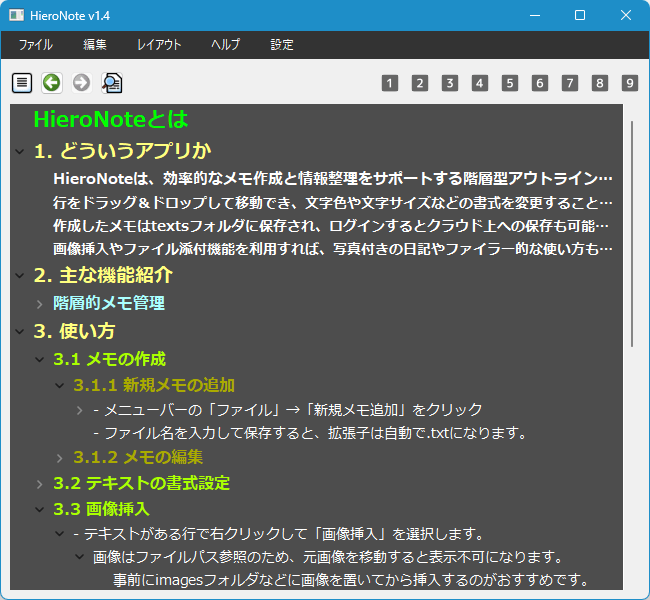Click the level 3 number button
This screenshot has height=600, width=650.
point(450,83)
